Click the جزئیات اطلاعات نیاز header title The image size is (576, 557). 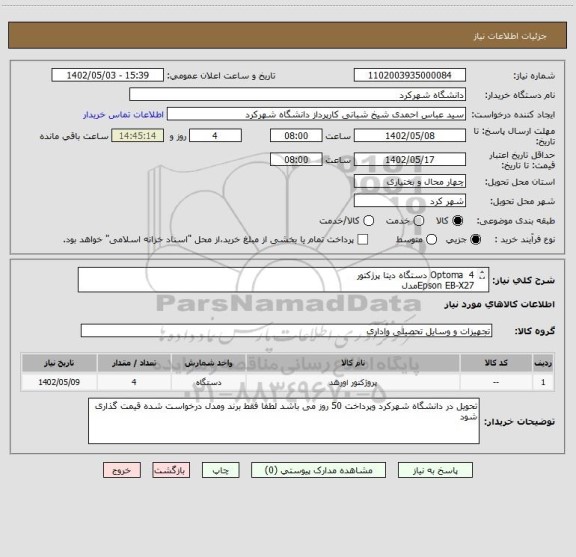tap(510, 36)
